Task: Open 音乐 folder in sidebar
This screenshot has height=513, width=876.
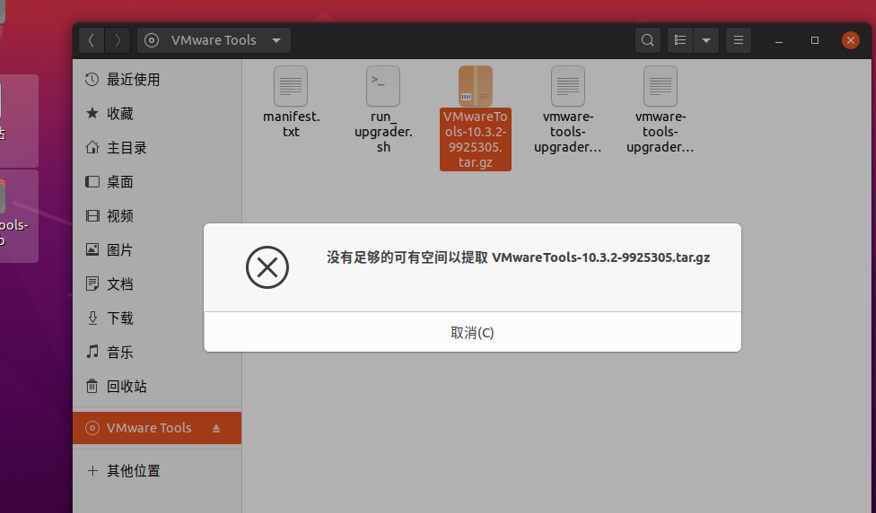Action: coord(157,352)
